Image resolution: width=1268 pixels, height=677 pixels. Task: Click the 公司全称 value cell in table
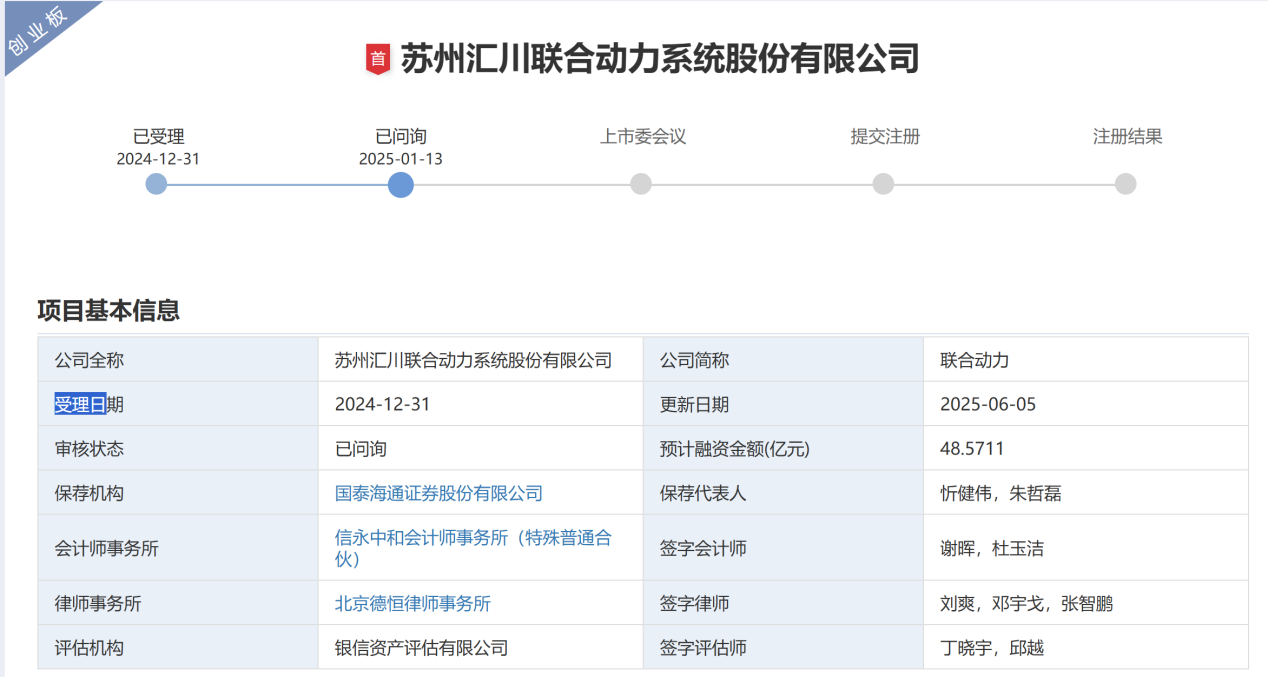pyautogui.click(x=481, y=360)
